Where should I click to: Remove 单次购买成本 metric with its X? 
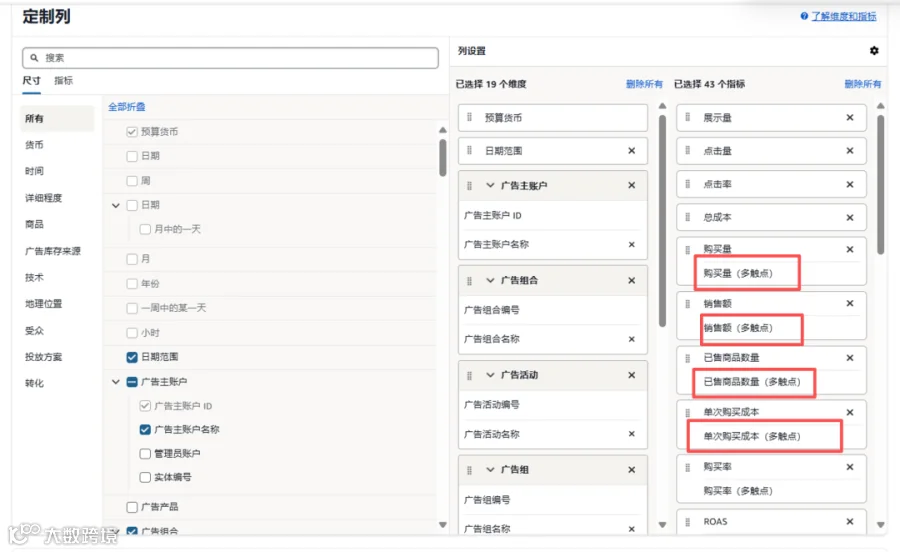(850, 412)
